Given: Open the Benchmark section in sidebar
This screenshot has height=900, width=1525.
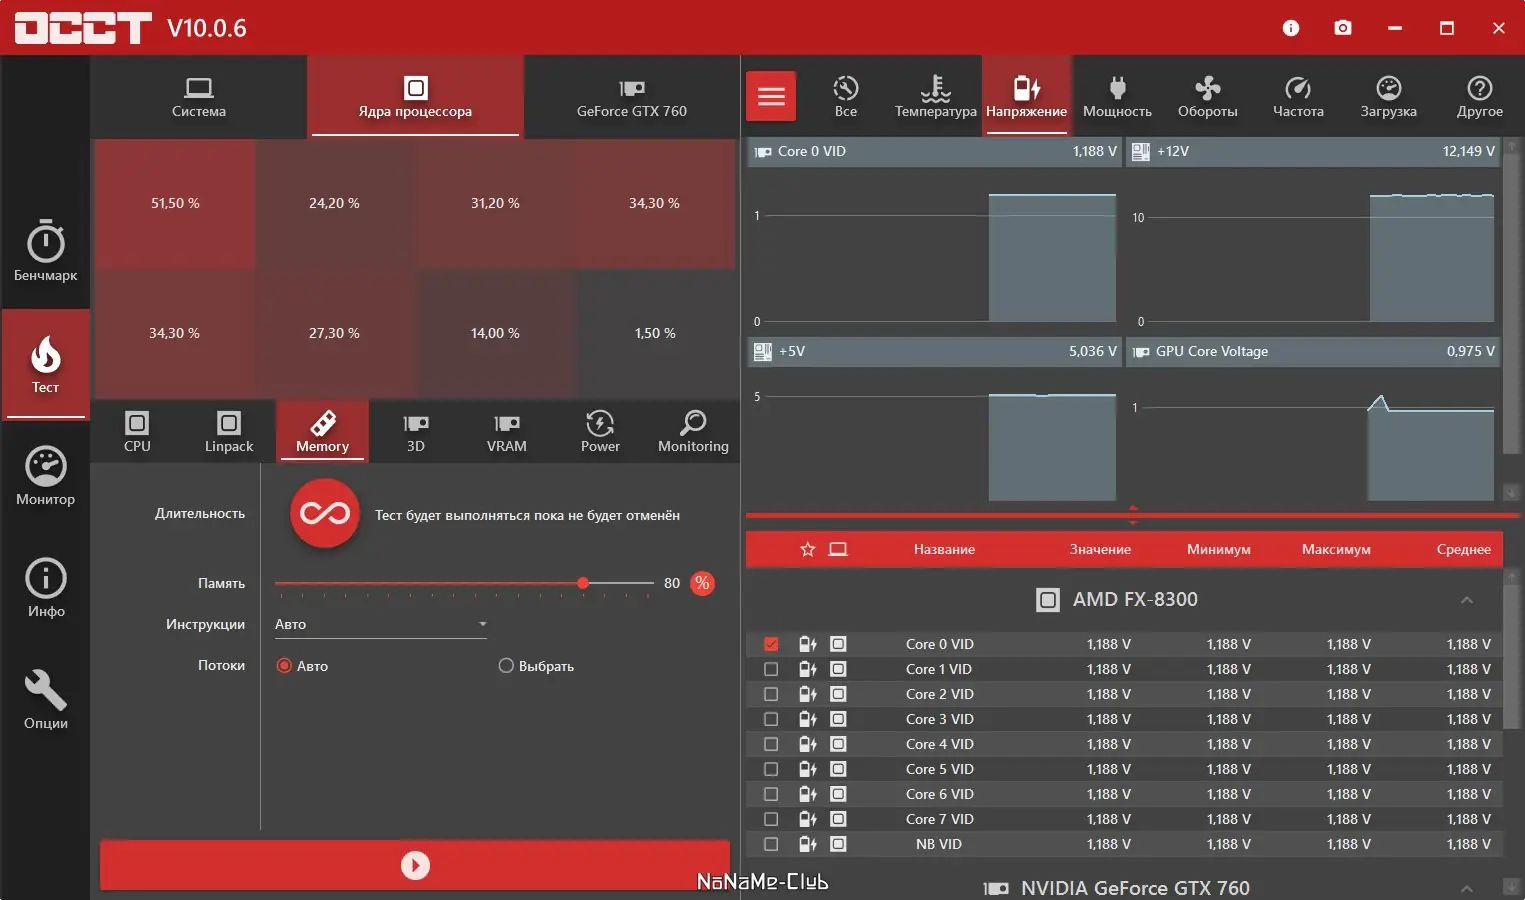Looking at the screenshot, I should 46,251.
